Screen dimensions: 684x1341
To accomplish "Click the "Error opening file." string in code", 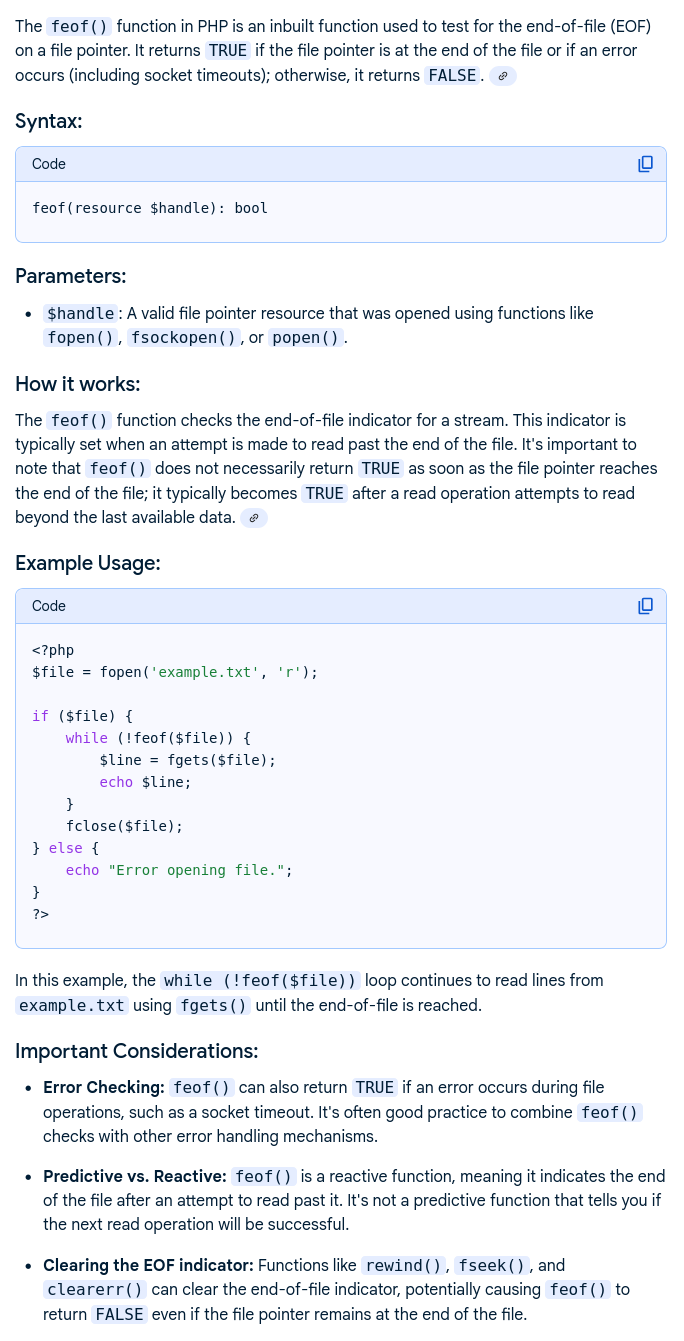I will pos(196,870).
